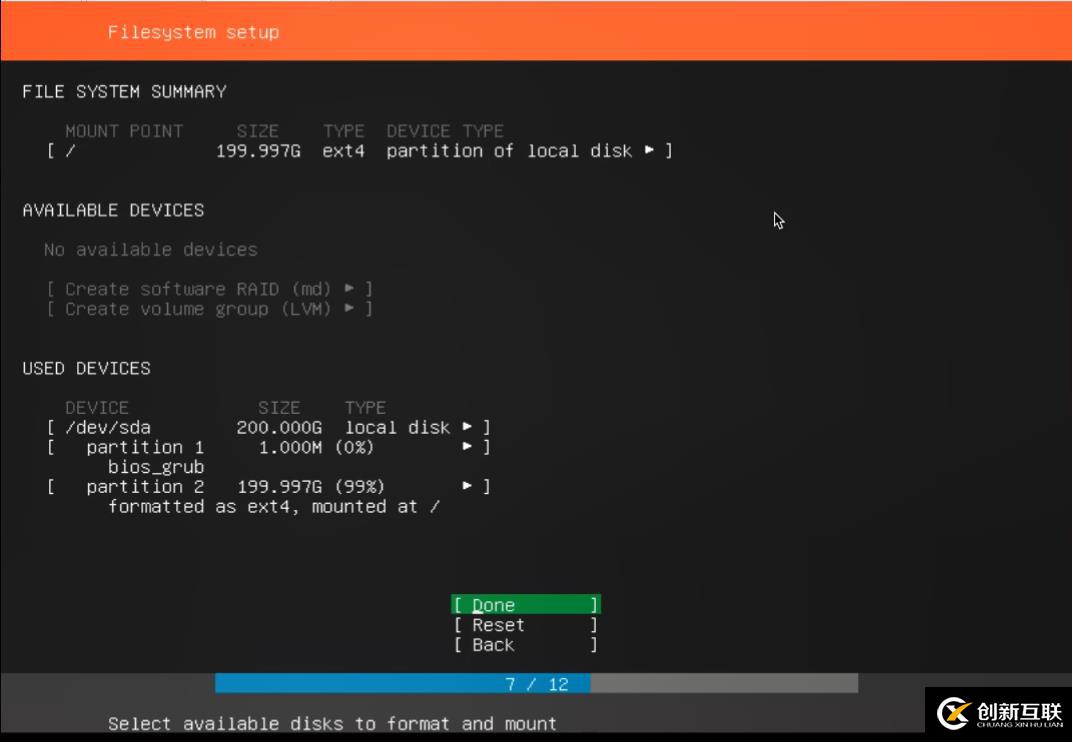Click the Filesystem setup title

pos(193,32)
